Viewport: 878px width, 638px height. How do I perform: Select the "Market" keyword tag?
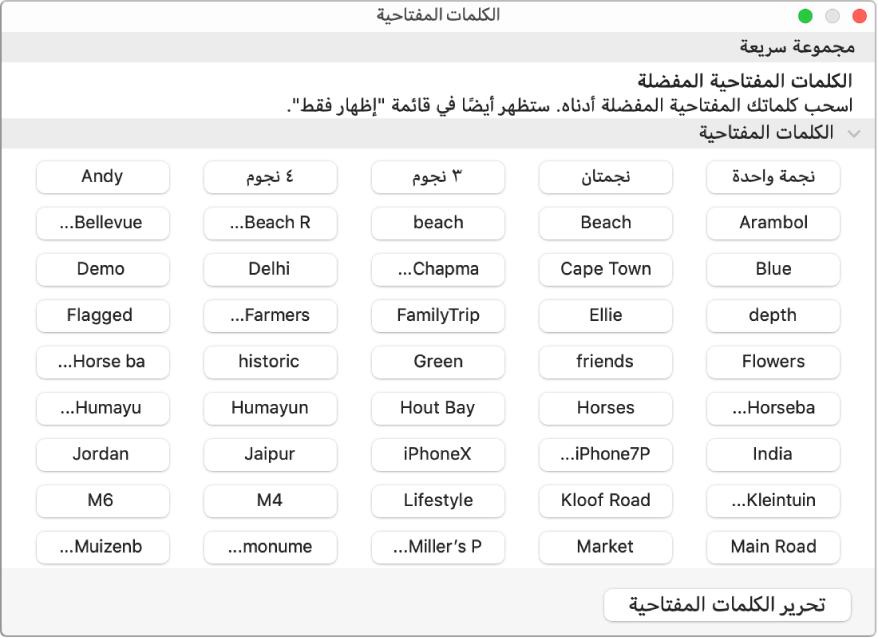605,547
